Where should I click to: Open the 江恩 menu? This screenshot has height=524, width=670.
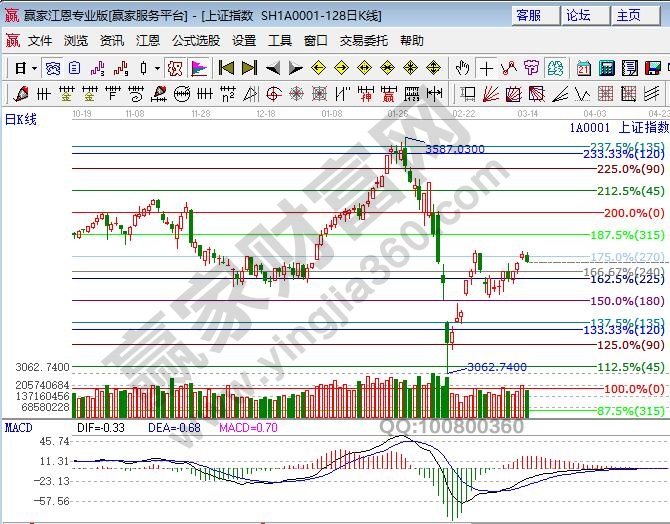(x=147, y=41)
